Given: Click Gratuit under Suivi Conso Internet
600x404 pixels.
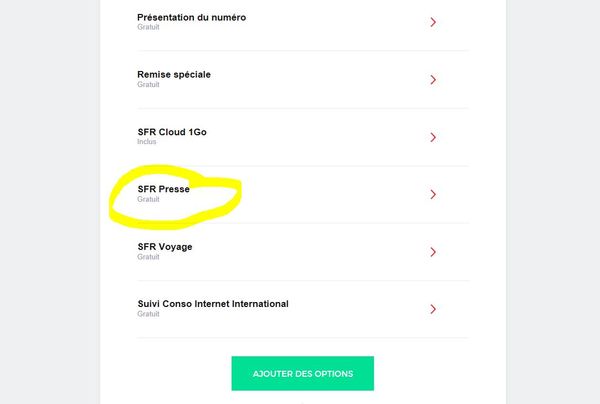Looking at the screenshot, I should point(148,314).
